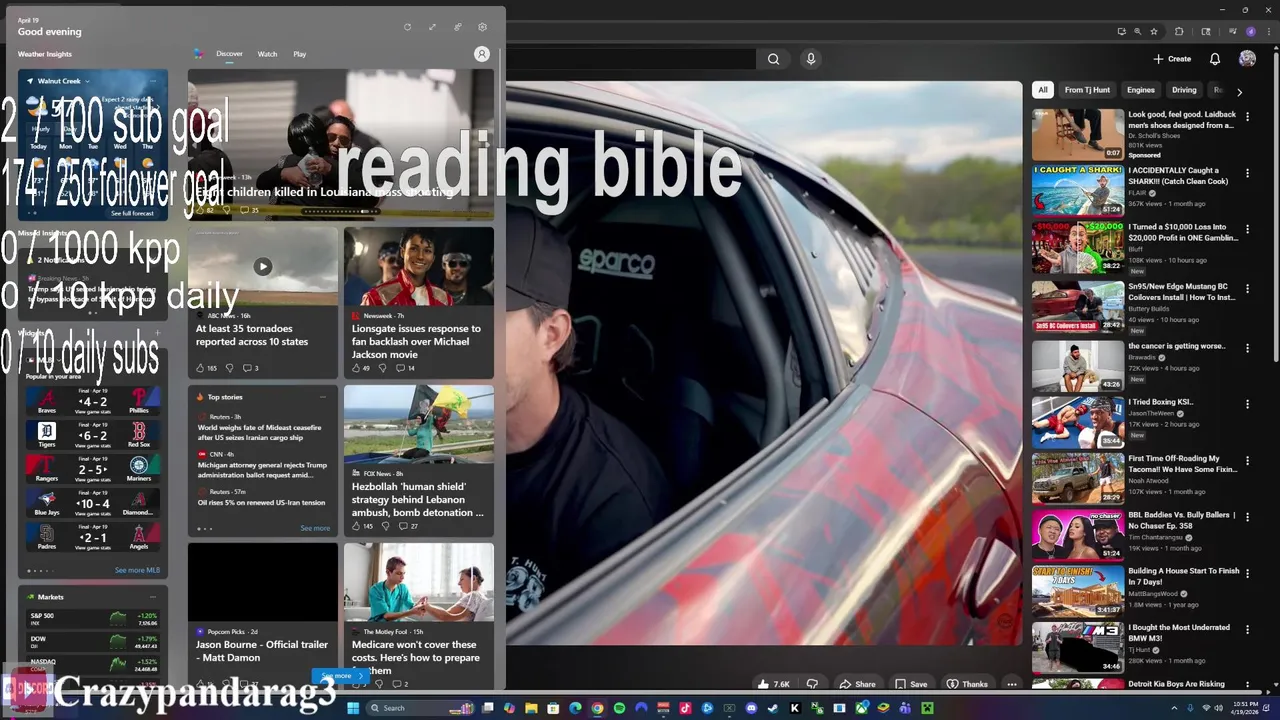The height and width of the screenshot is (720, 1280).
Task: Open Hezbollah 'human shield' strategy article
Action: point(419,461)
